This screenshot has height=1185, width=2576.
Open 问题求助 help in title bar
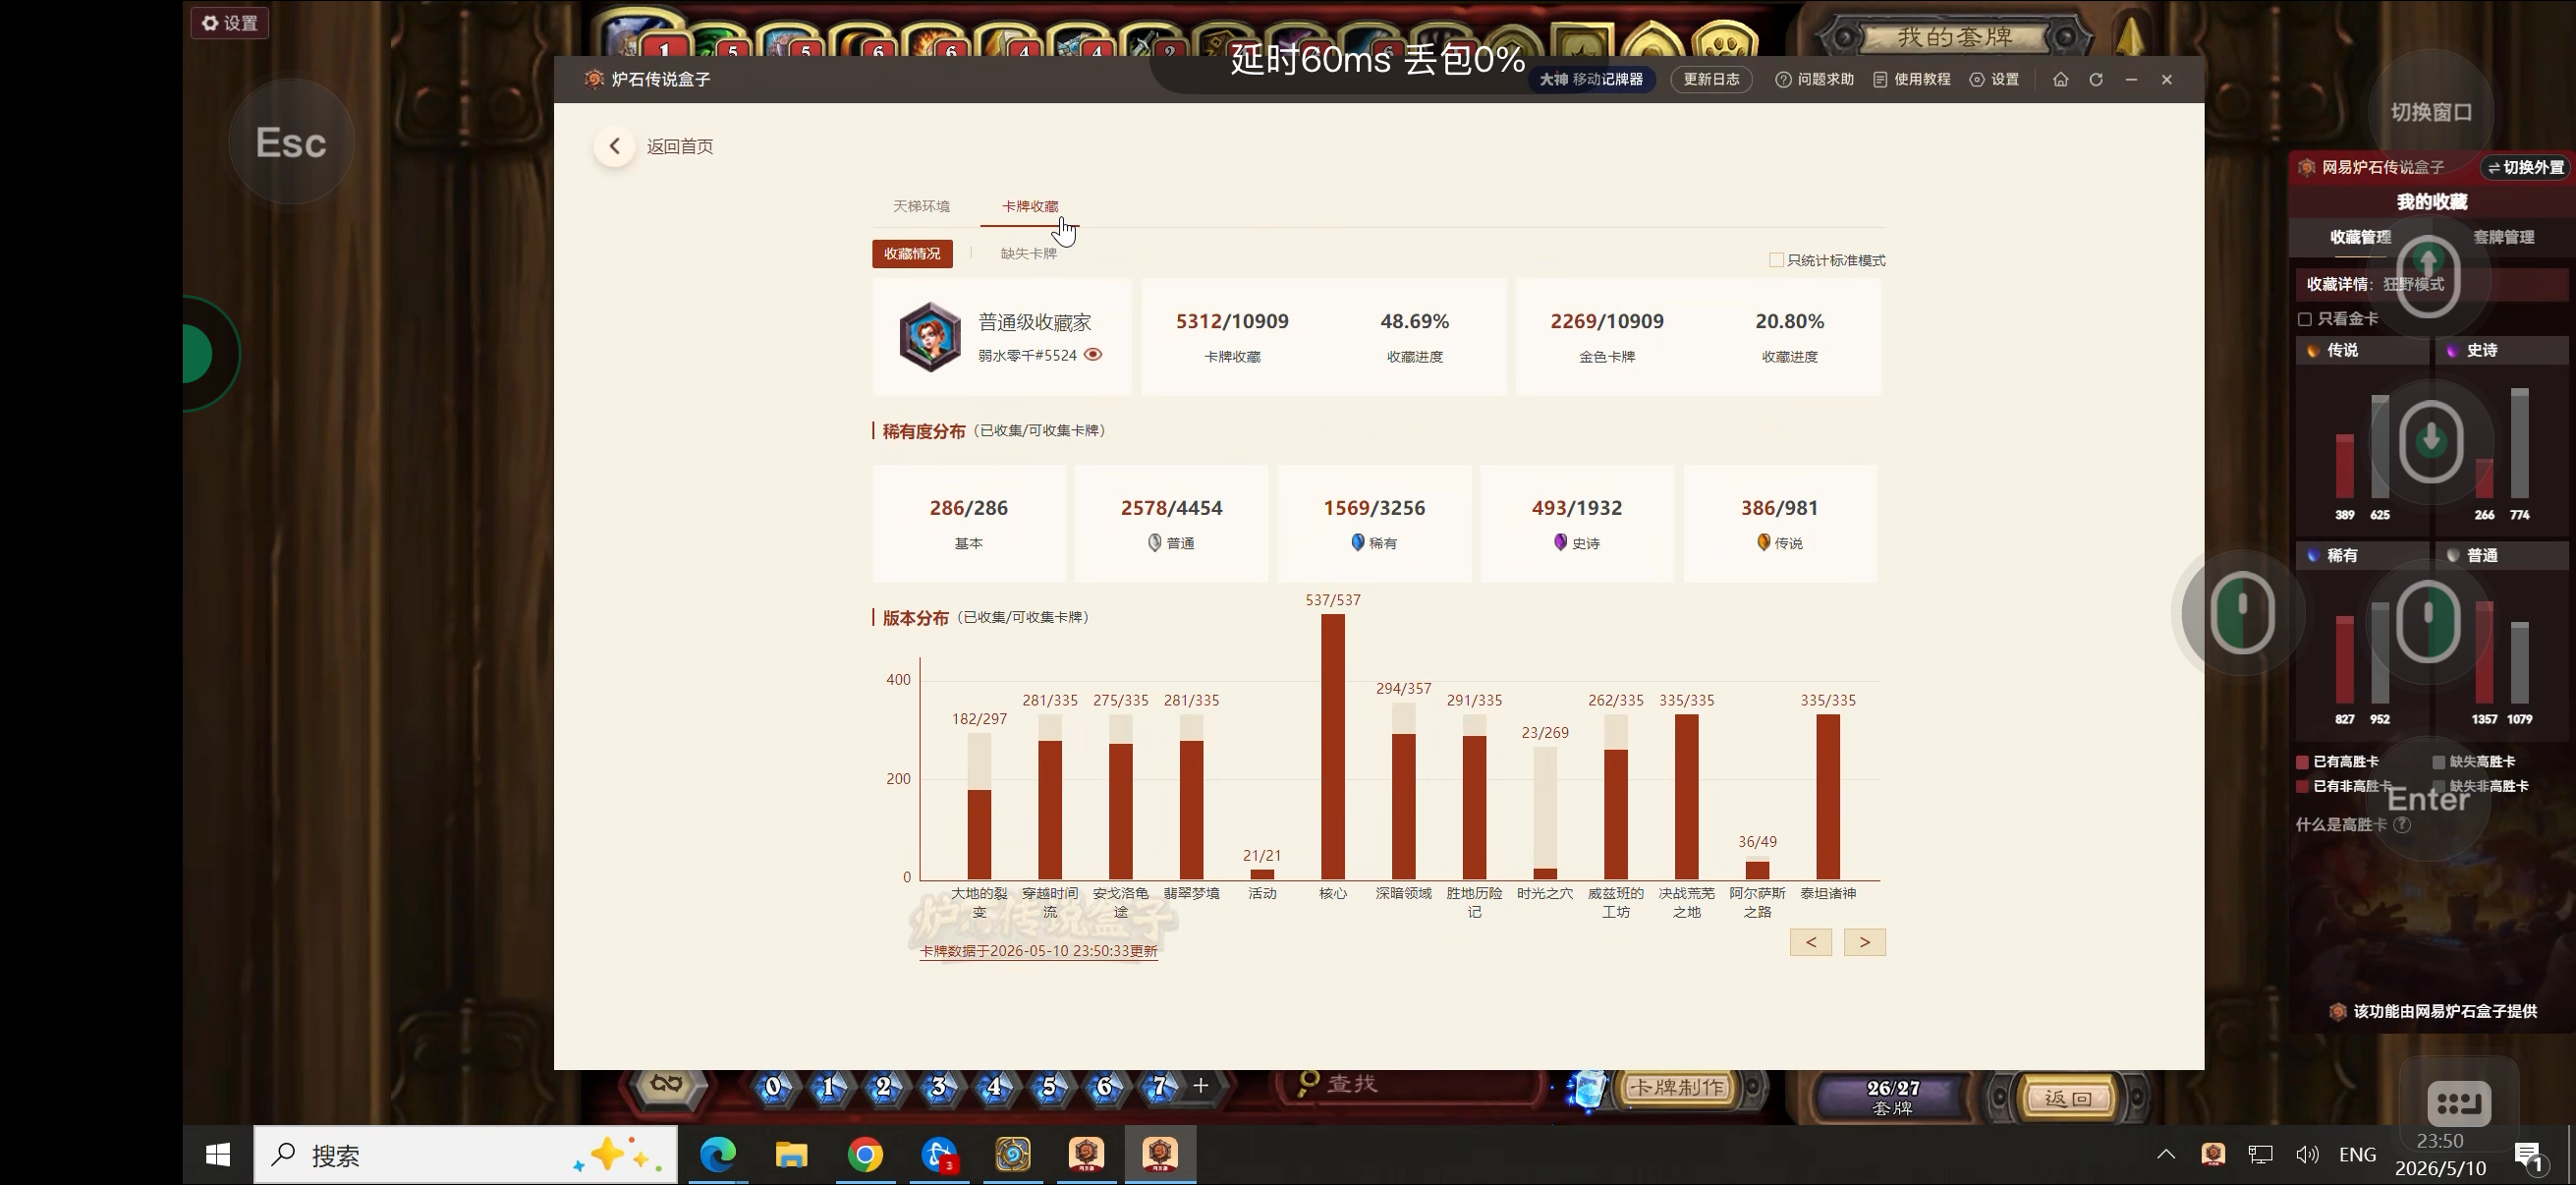tap(1814, 79)
